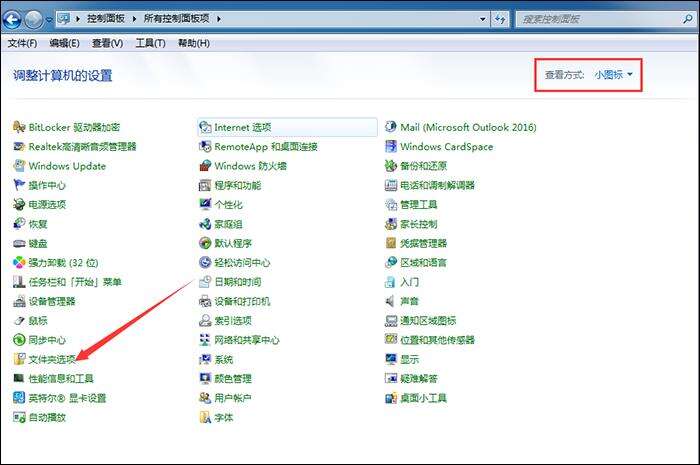Image resolution: width=700 pixels, height=465 pixels.
Task: Open the 编辑(E) menu
Action: tap(64, 43)
